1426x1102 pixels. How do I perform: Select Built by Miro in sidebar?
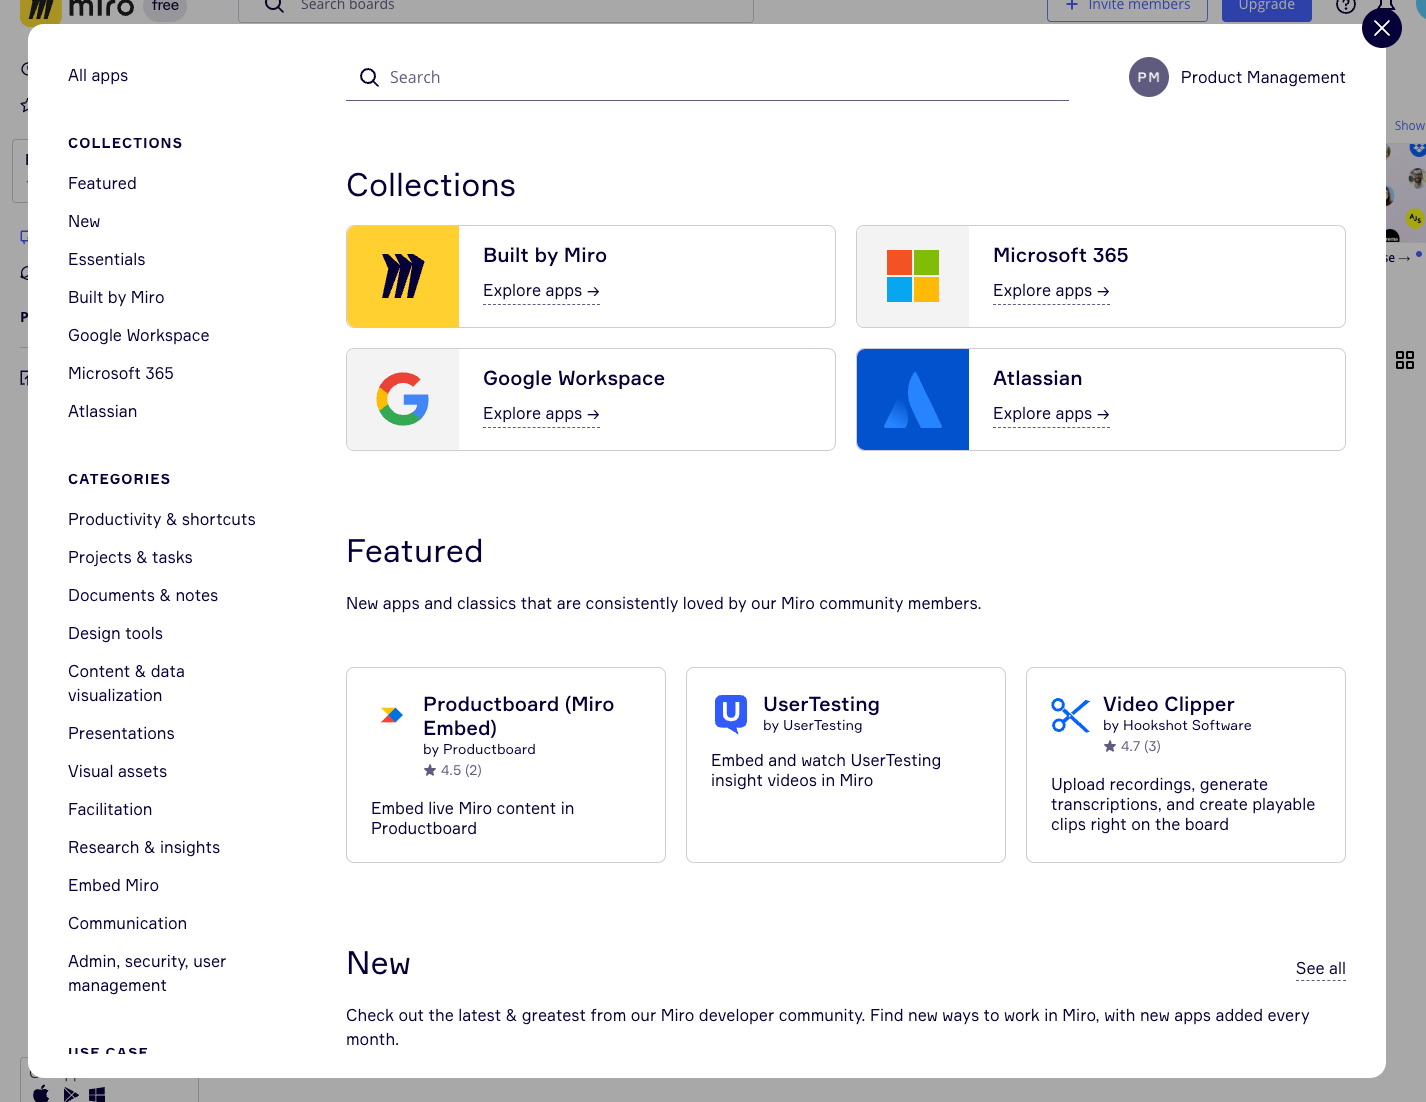click(116, 297)
